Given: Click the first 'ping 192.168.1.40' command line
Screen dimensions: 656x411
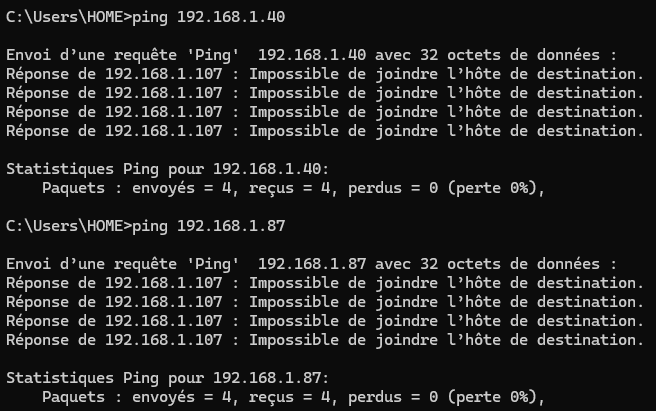Looking at the screenshot, I should coord(146,17).
